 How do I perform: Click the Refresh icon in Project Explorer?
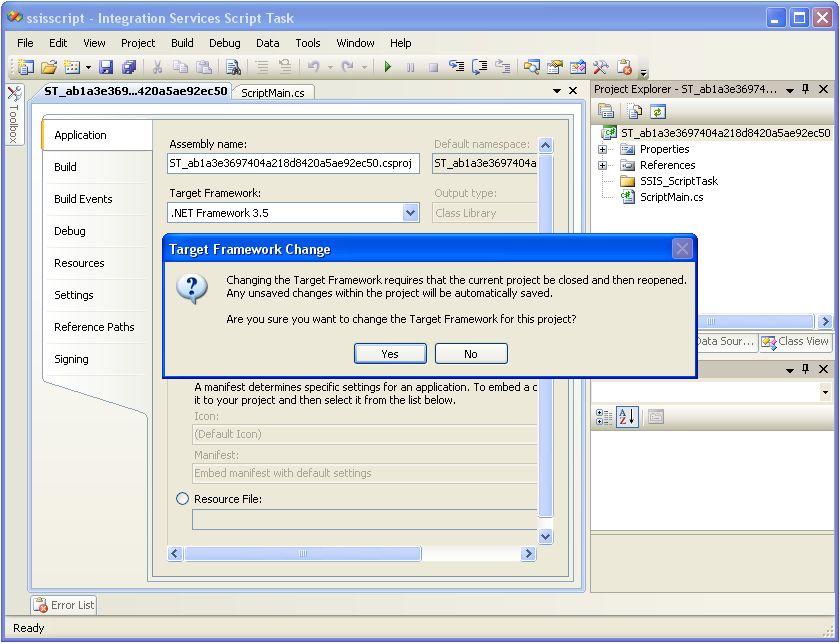click(658, 111)
